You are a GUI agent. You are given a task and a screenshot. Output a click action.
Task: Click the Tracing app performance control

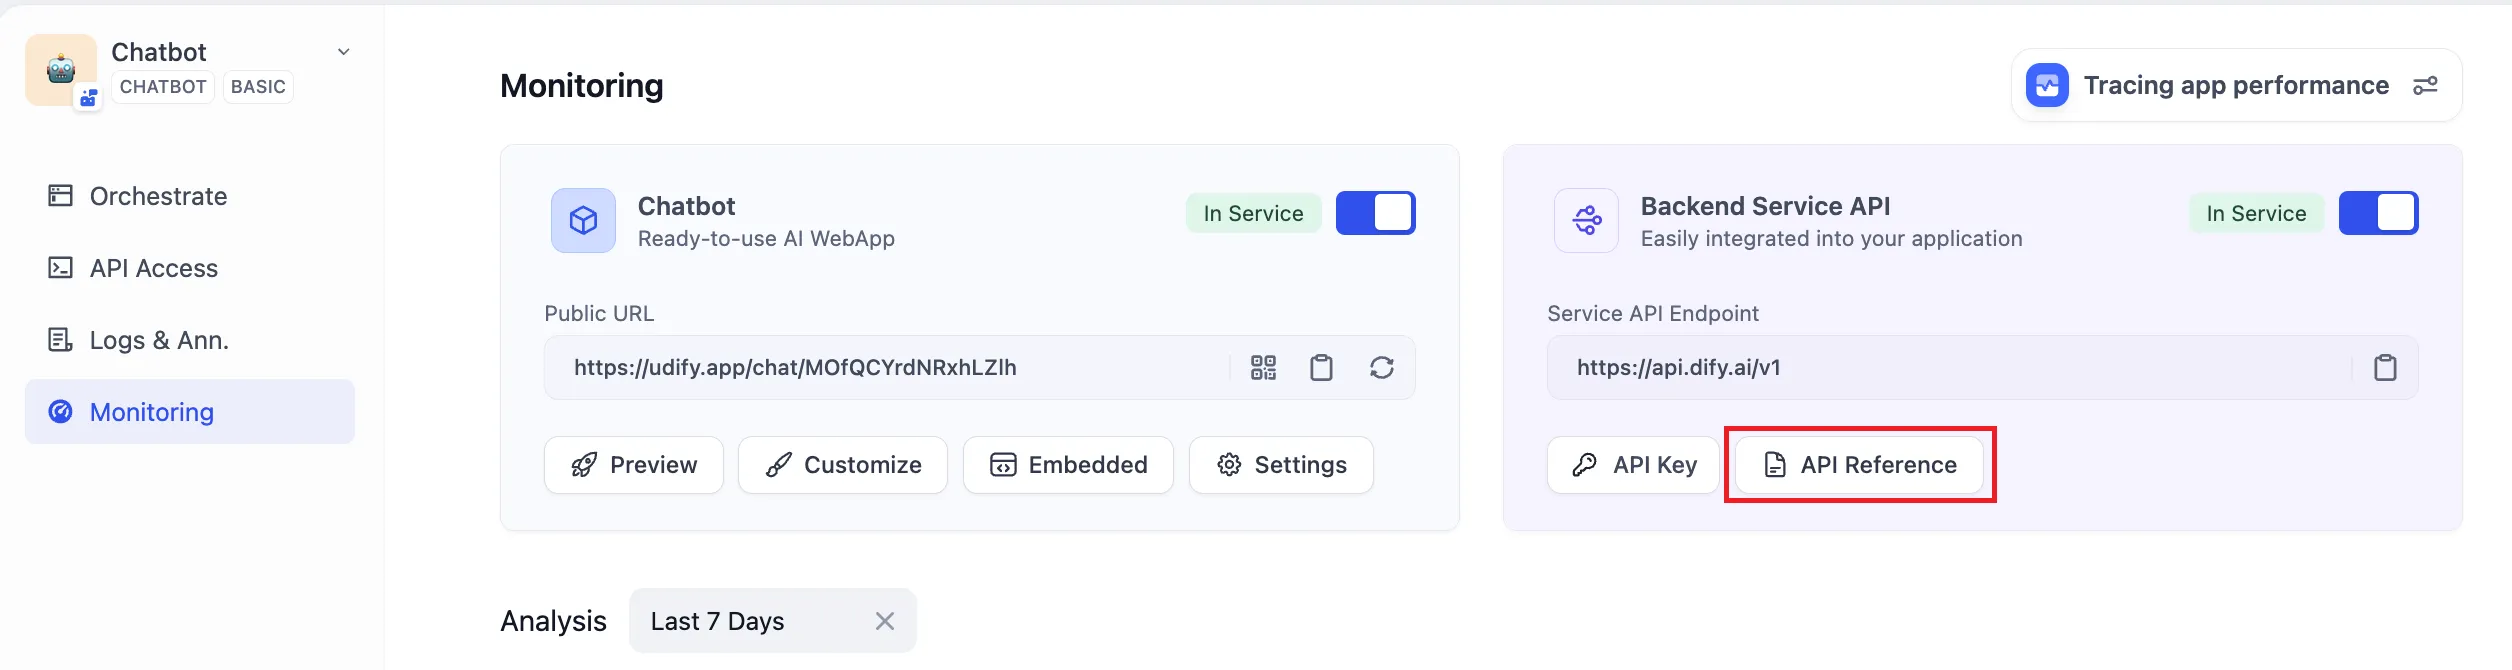click(2232, 85)
